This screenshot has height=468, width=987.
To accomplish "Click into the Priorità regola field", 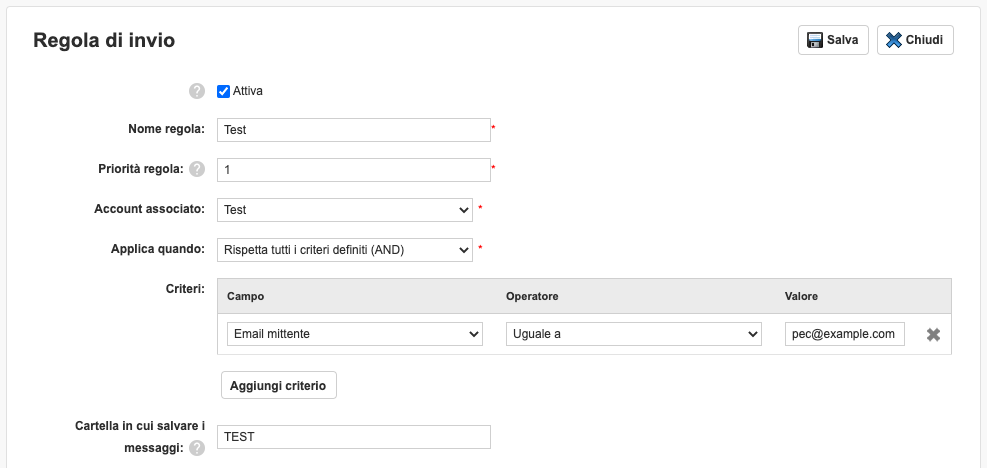I will tap(353, 170).
